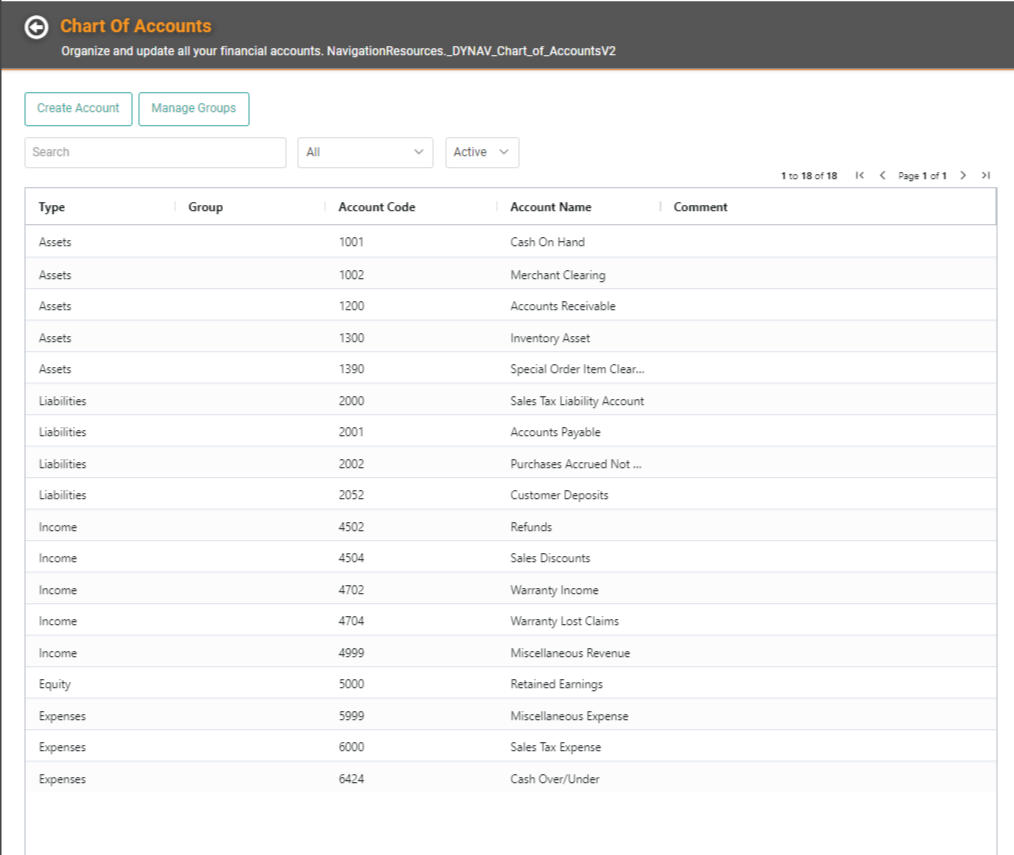The width and height of the screenshot is (1014, 855).
Task: Select Purchases Accrued Not ... account
Action: (x=576, y=464)
